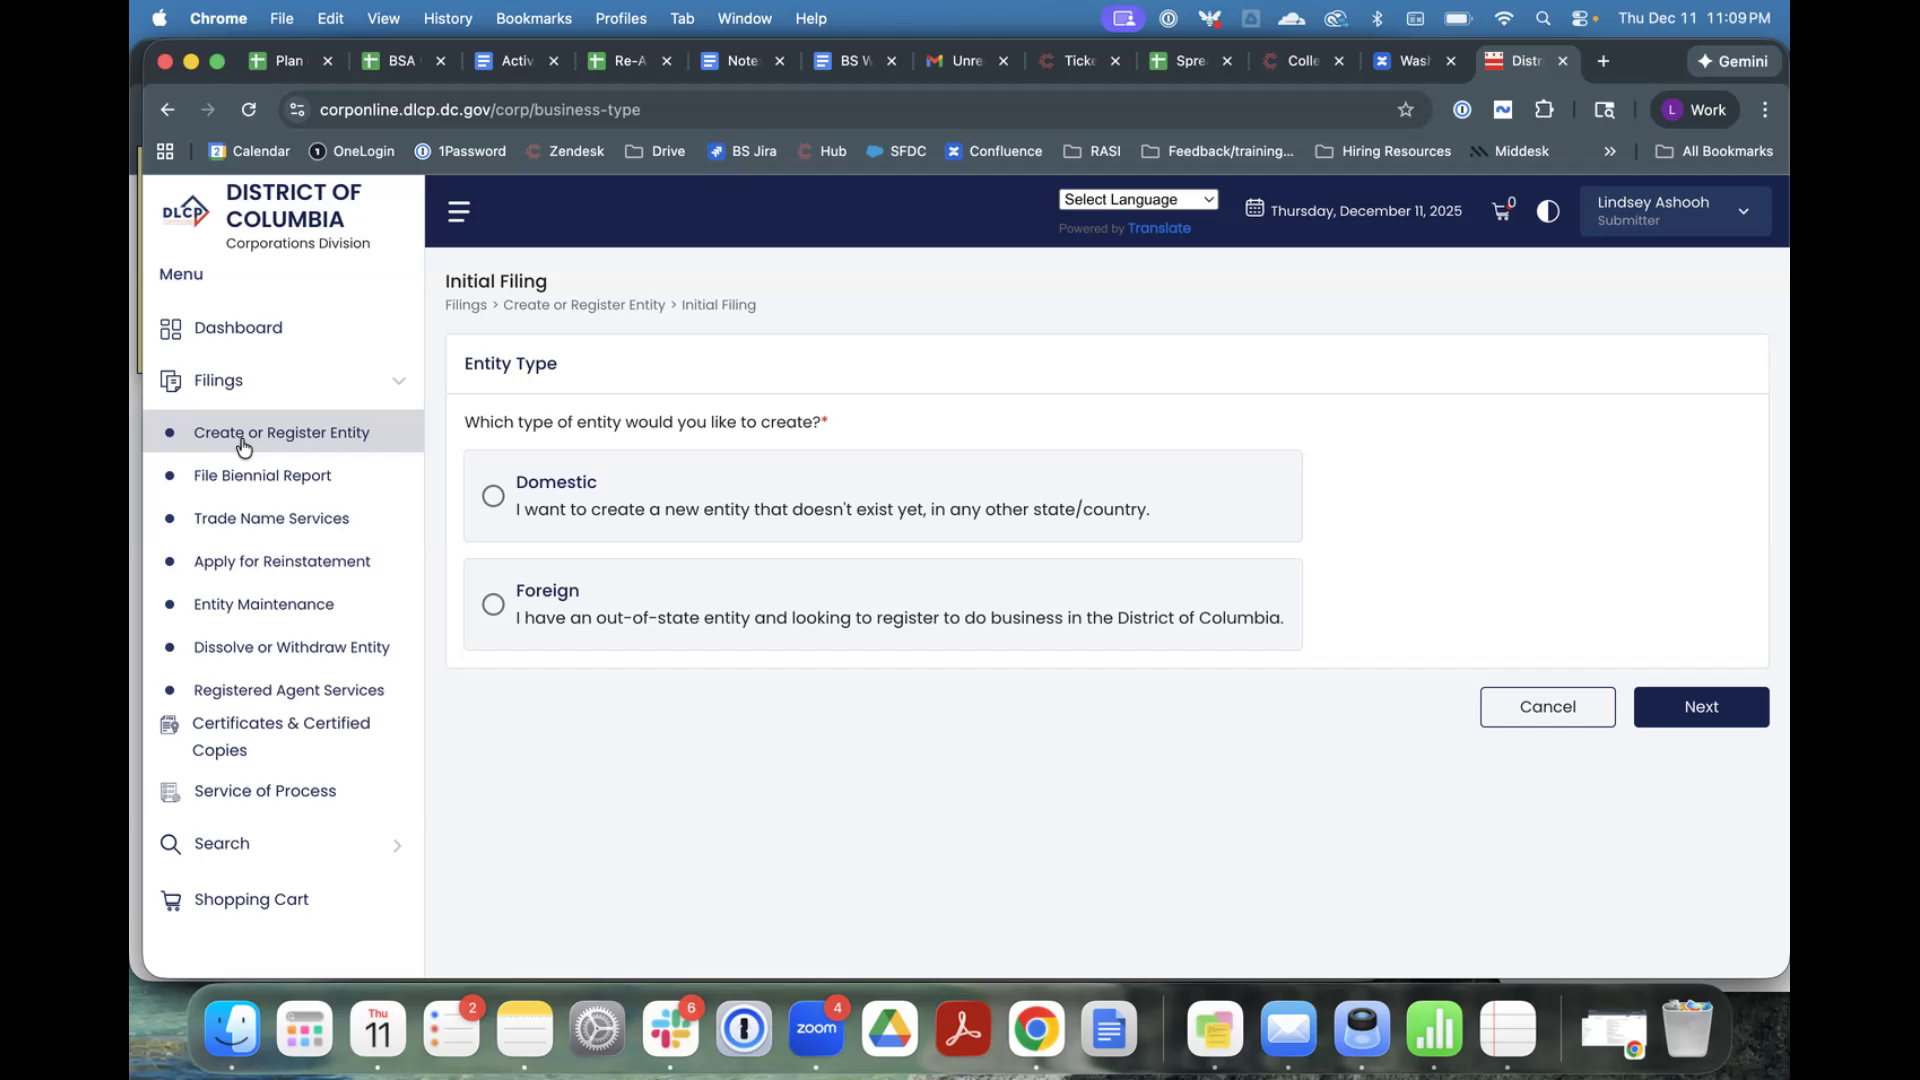
Task: Toggle the dark mode contrast icon
Action: pos(1547,211)
